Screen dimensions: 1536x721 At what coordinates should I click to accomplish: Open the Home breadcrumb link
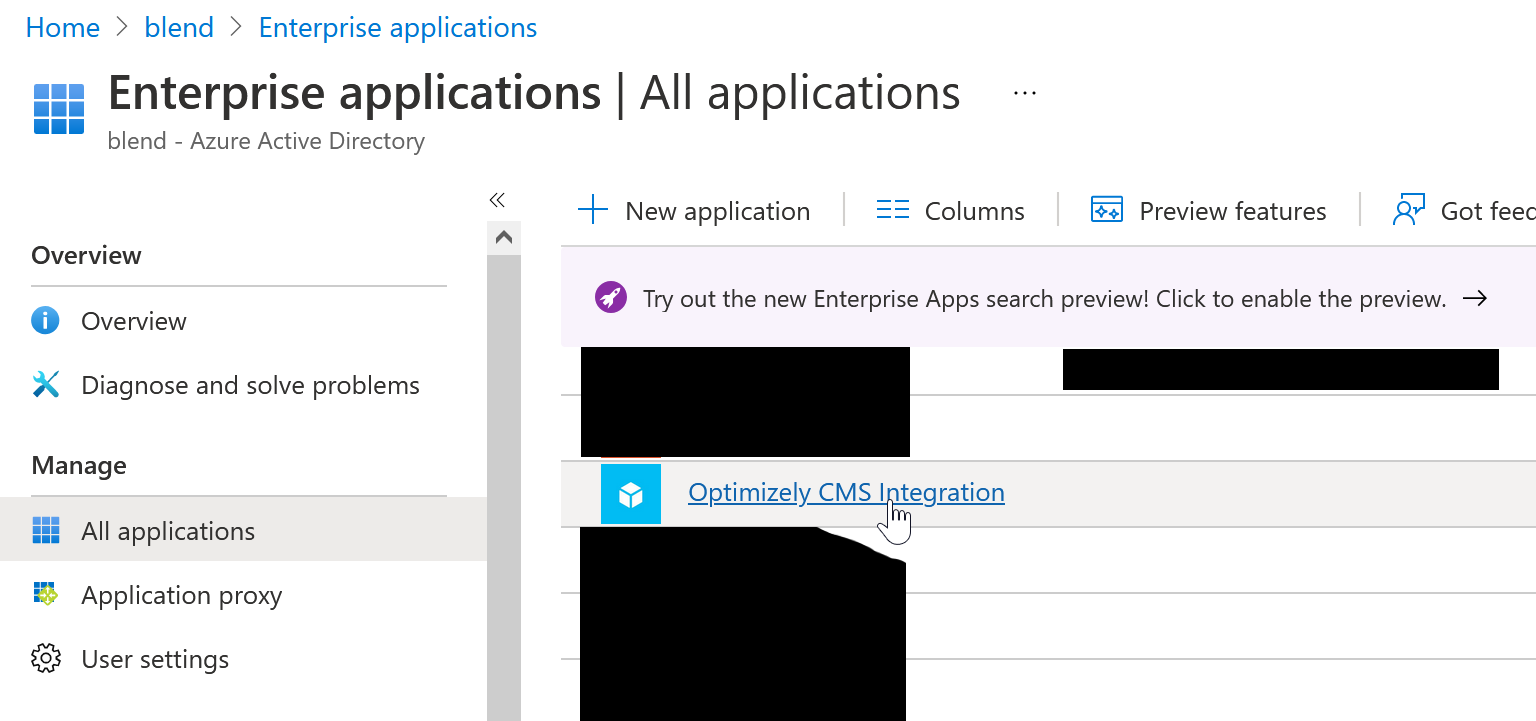[x=62, y=28]
